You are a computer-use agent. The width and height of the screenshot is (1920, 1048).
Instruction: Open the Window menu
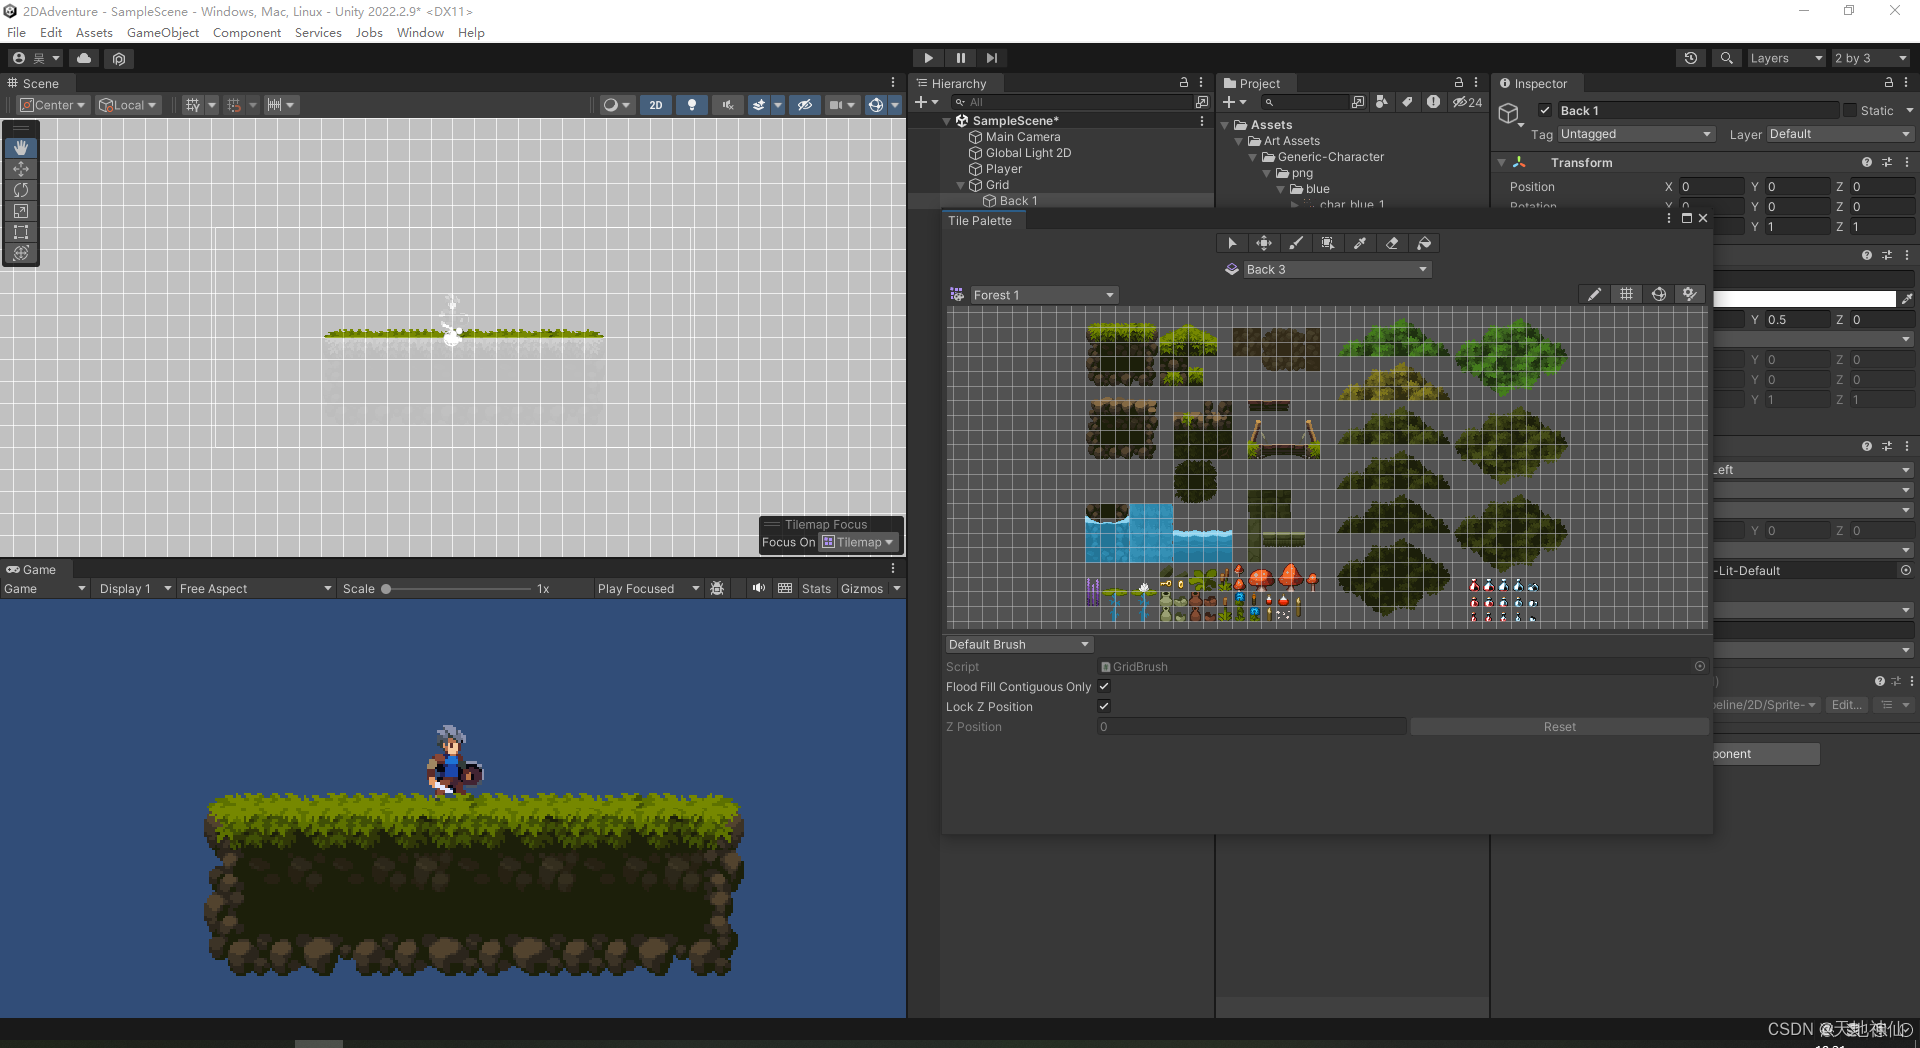420,33
